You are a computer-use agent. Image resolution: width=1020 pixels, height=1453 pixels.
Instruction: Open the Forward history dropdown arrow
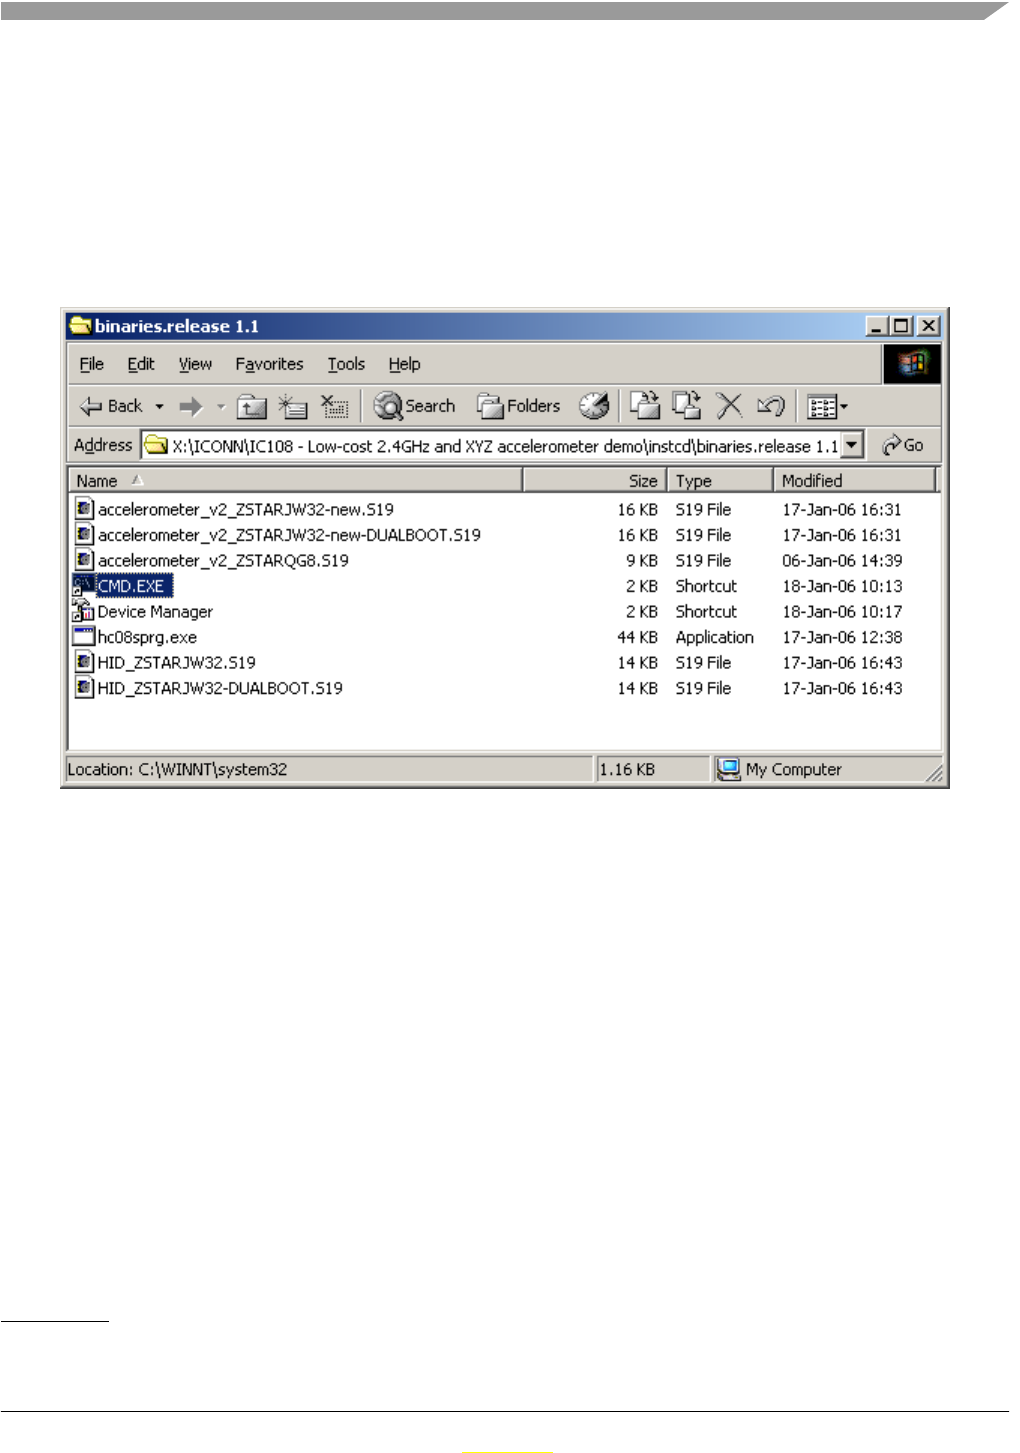(220, 407)
